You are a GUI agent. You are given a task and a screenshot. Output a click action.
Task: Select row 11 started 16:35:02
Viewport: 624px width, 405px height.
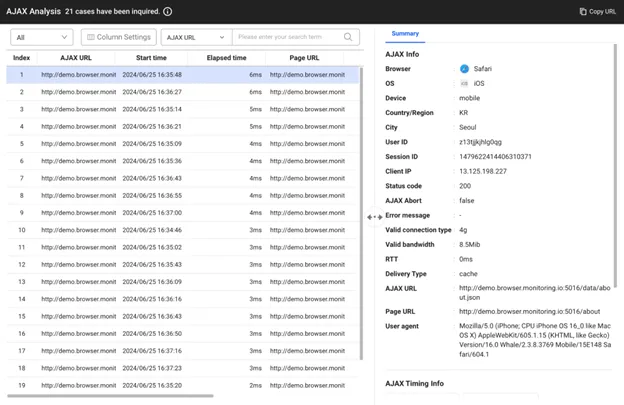coord(182,247)
